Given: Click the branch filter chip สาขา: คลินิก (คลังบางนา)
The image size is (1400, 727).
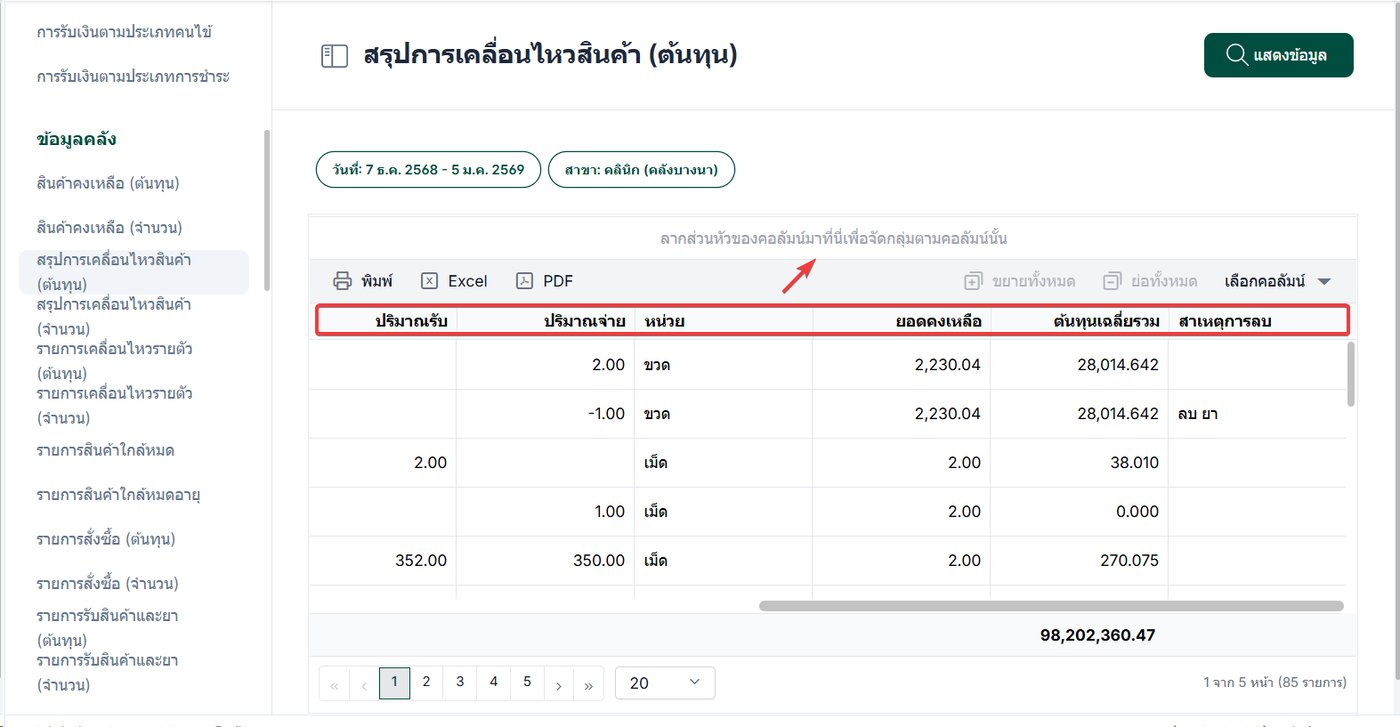Looking at the screenshot, I should pyautogui.click(x=641, y=170).
